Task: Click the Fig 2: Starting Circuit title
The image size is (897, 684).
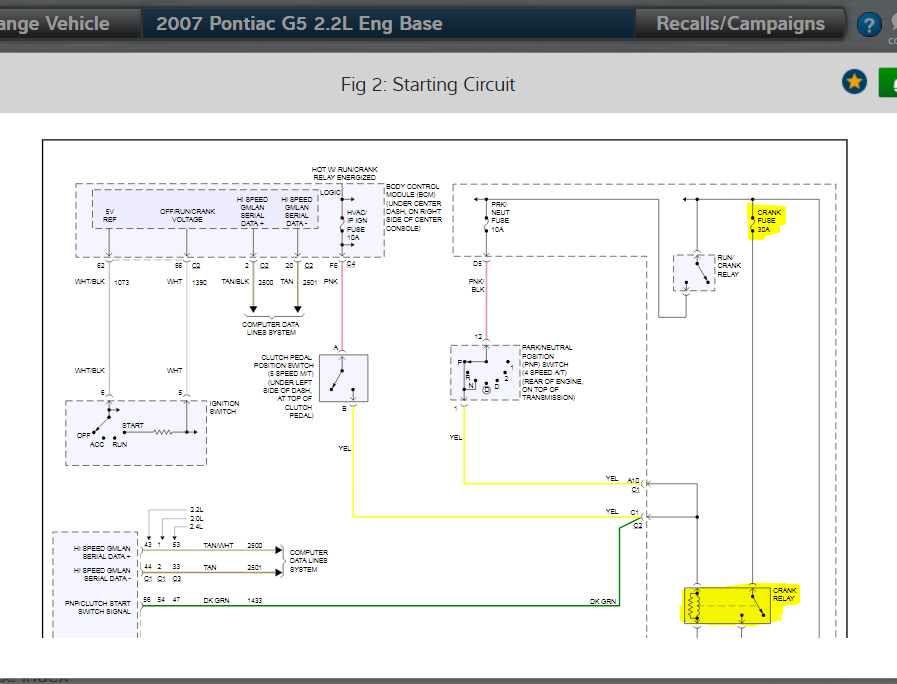Action: click(x=428, y=85)
